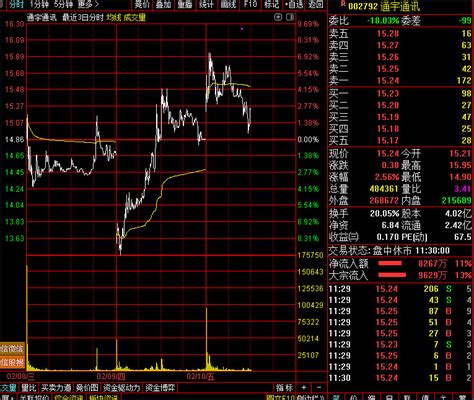This screenshot has width=474, height=400.
Task: Click the 换手 value 20.05%
Action: pos(384,213)
